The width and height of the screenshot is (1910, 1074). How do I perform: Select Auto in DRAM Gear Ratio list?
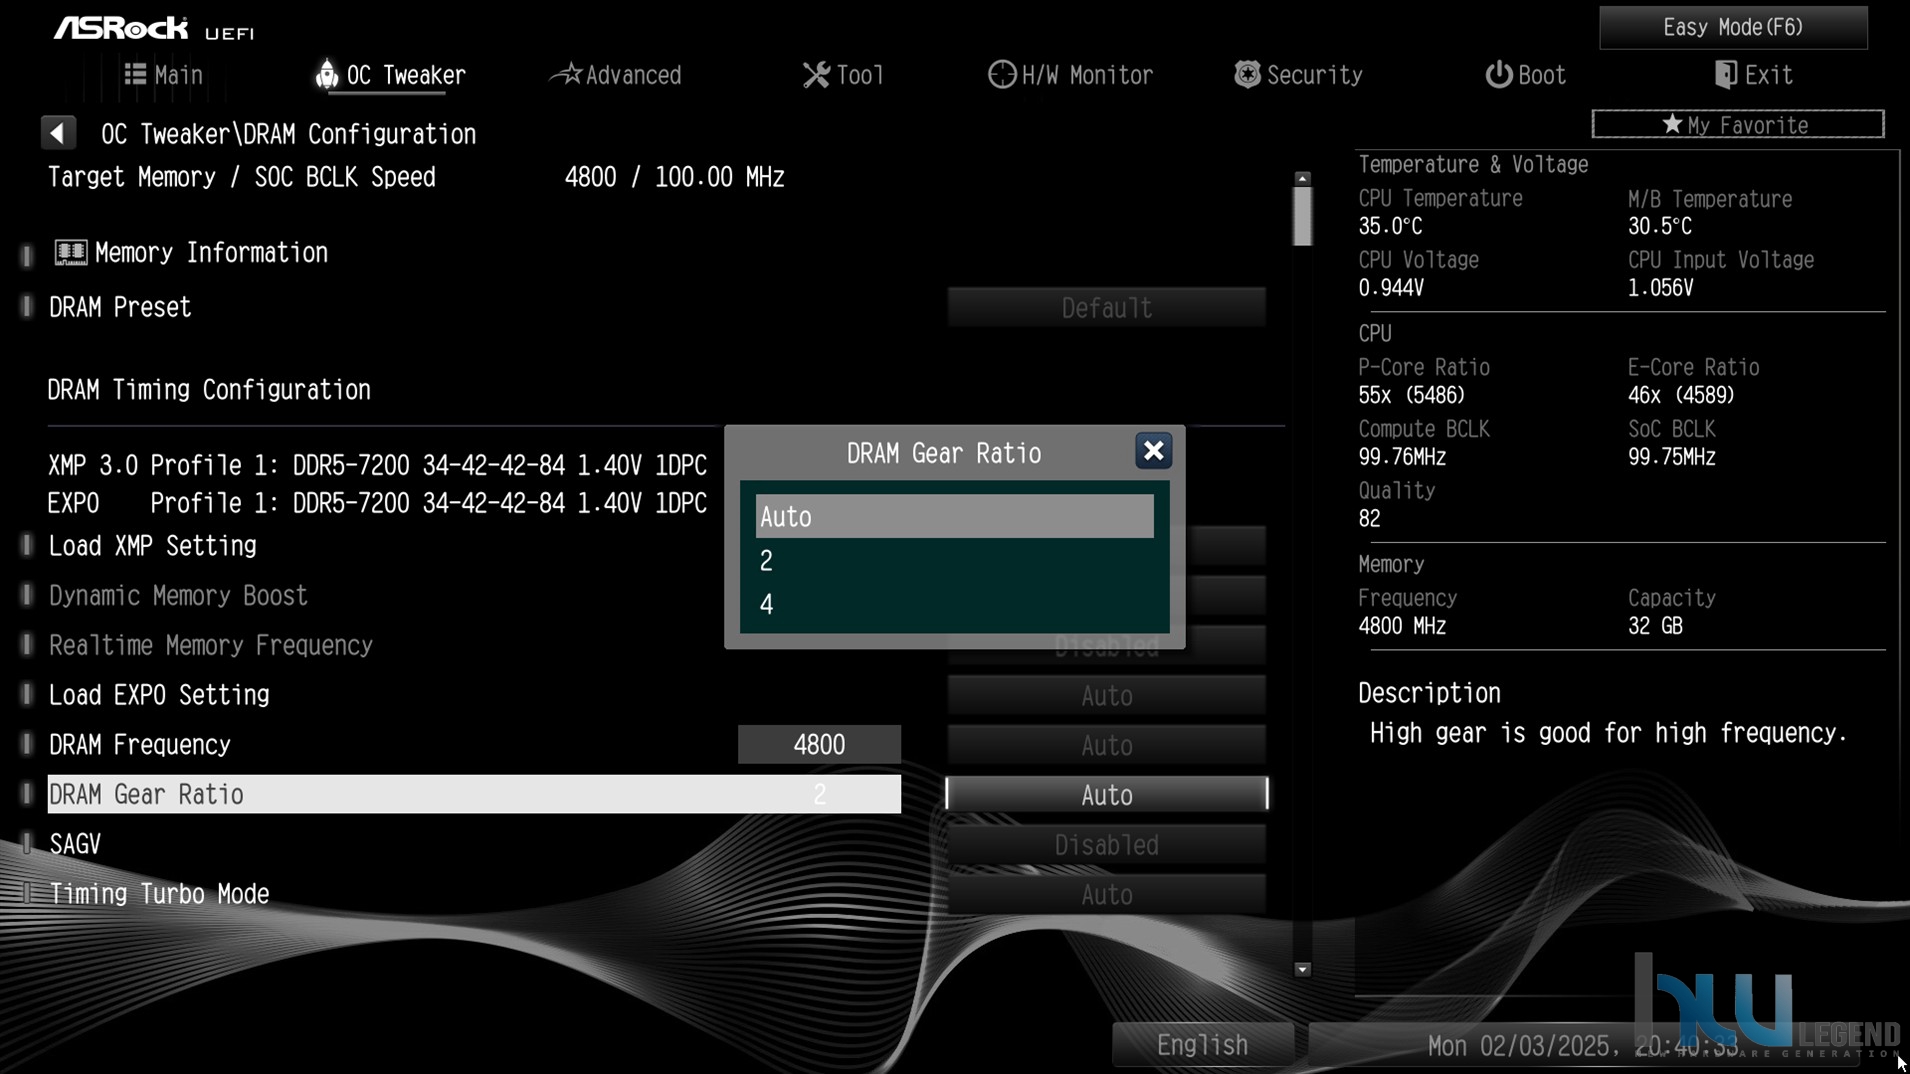pyautogui.click(x=954, y=516)
